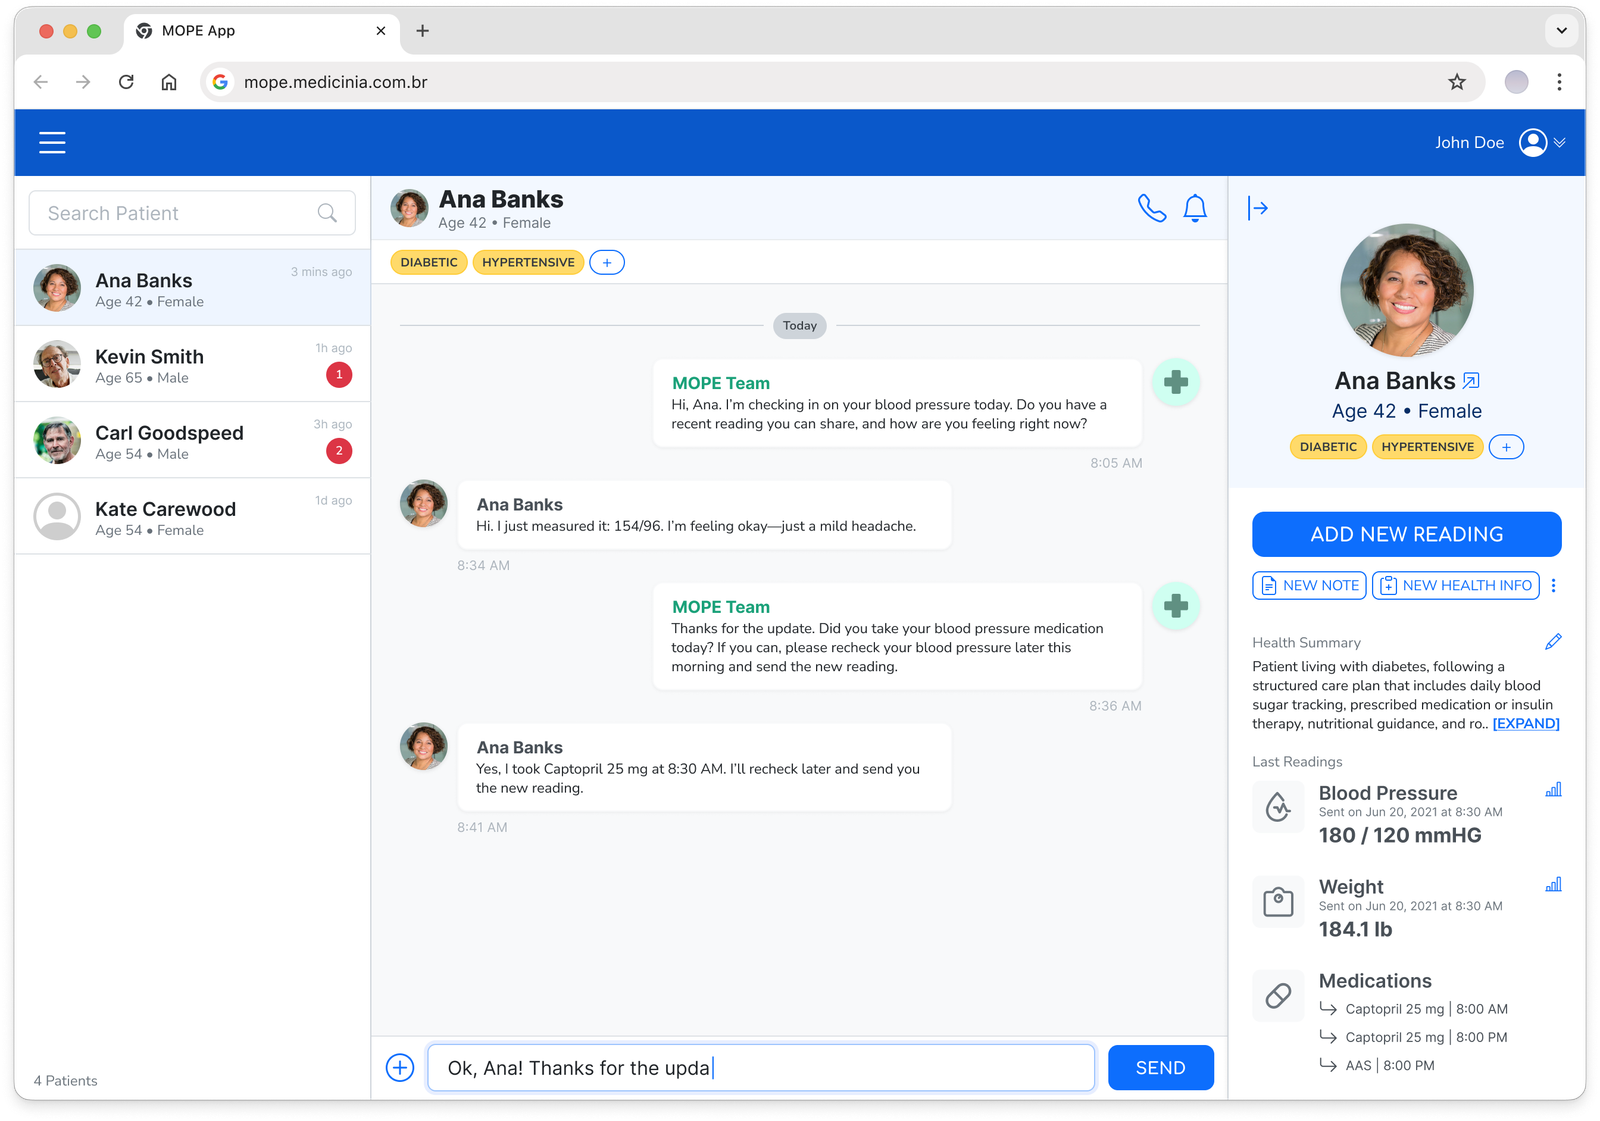Click the DIABETIC tag in the chat header
The height and width of the screenshot is (1121, 1600).
[x=429, y=262]
